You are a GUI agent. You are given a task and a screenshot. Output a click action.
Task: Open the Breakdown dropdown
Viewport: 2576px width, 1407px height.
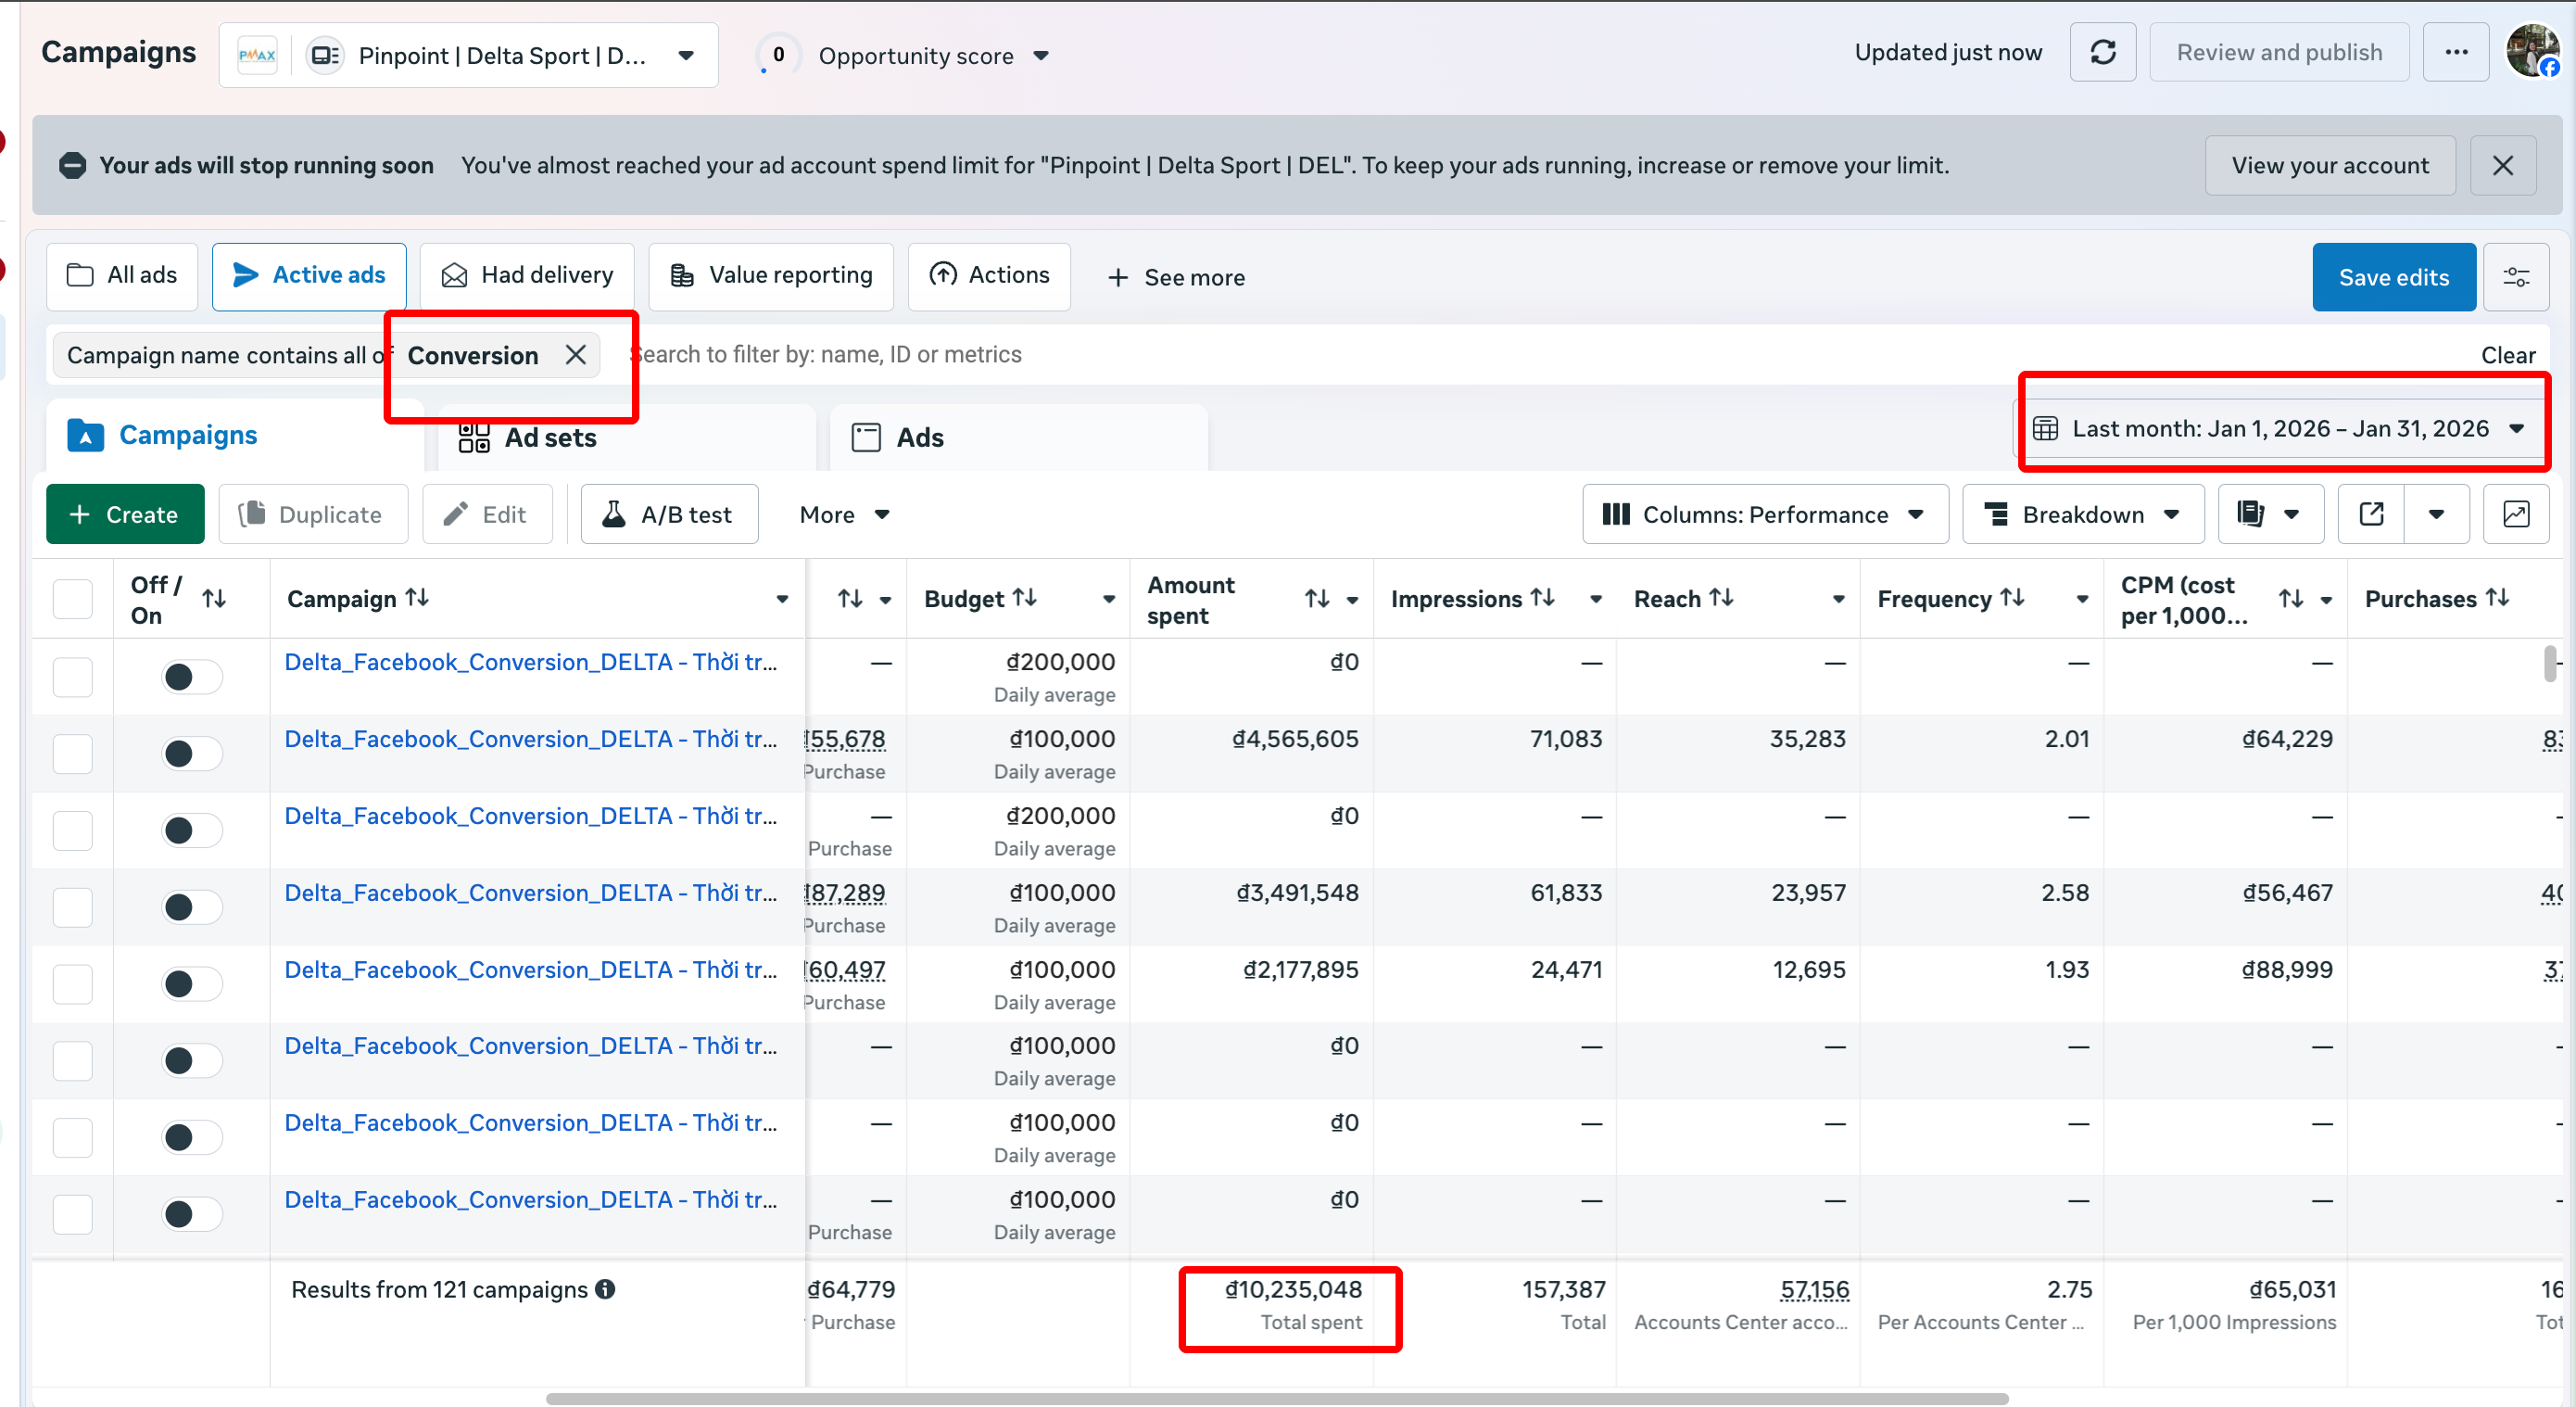tap(2083, 514)
